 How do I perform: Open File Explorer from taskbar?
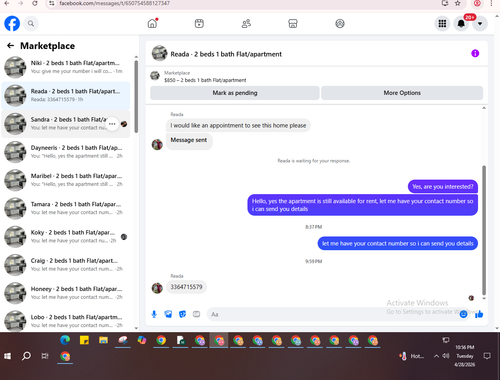[x=103, y=340]
